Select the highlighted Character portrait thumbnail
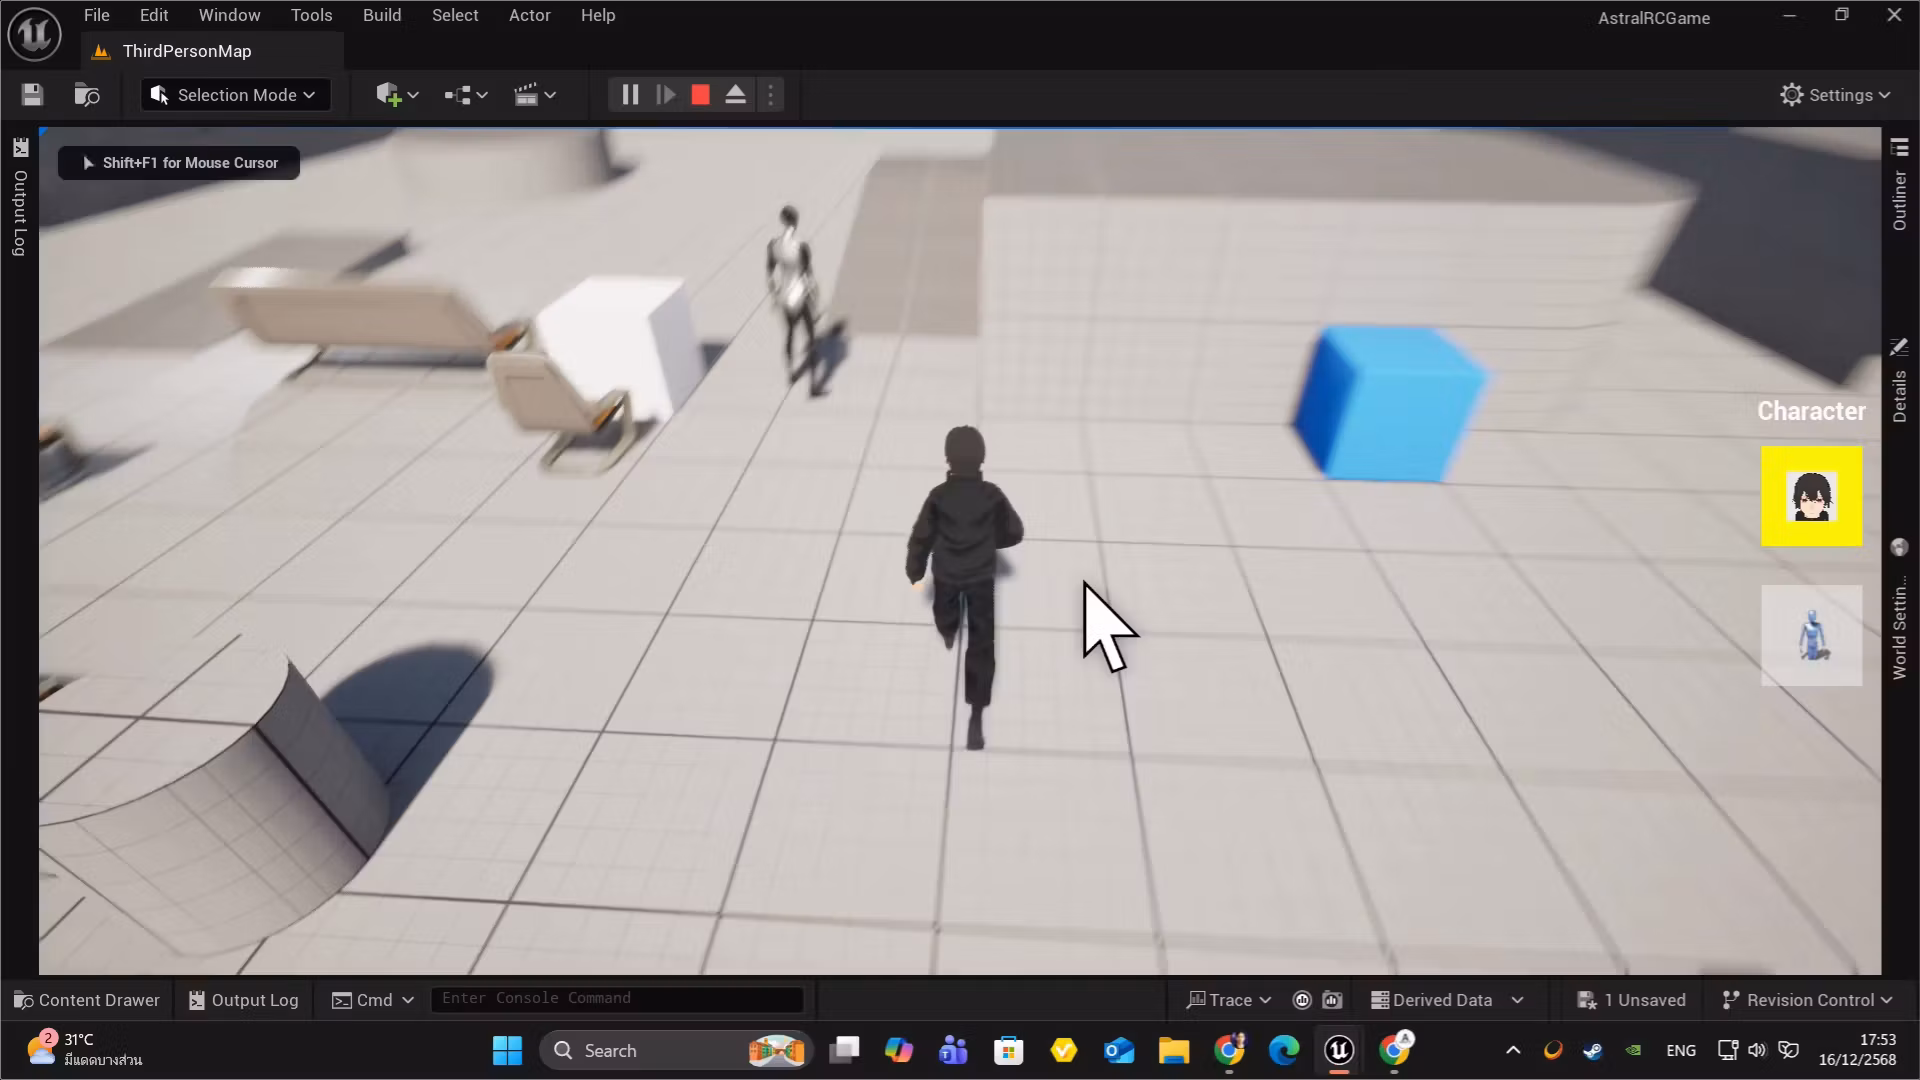This screenshot has width=1920, height=1080. tap(1812, 496)
